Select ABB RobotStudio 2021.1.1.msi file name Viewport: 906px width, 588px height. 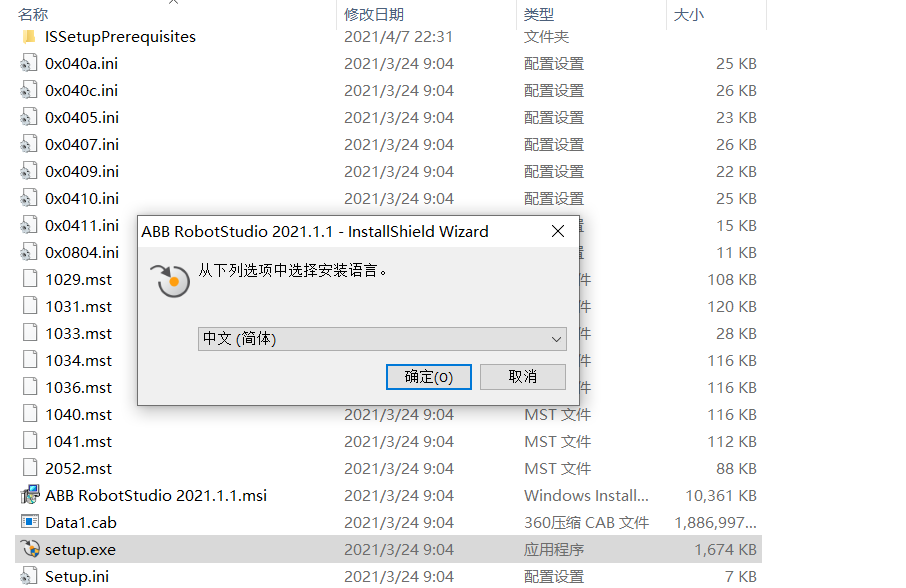[156, 496]
